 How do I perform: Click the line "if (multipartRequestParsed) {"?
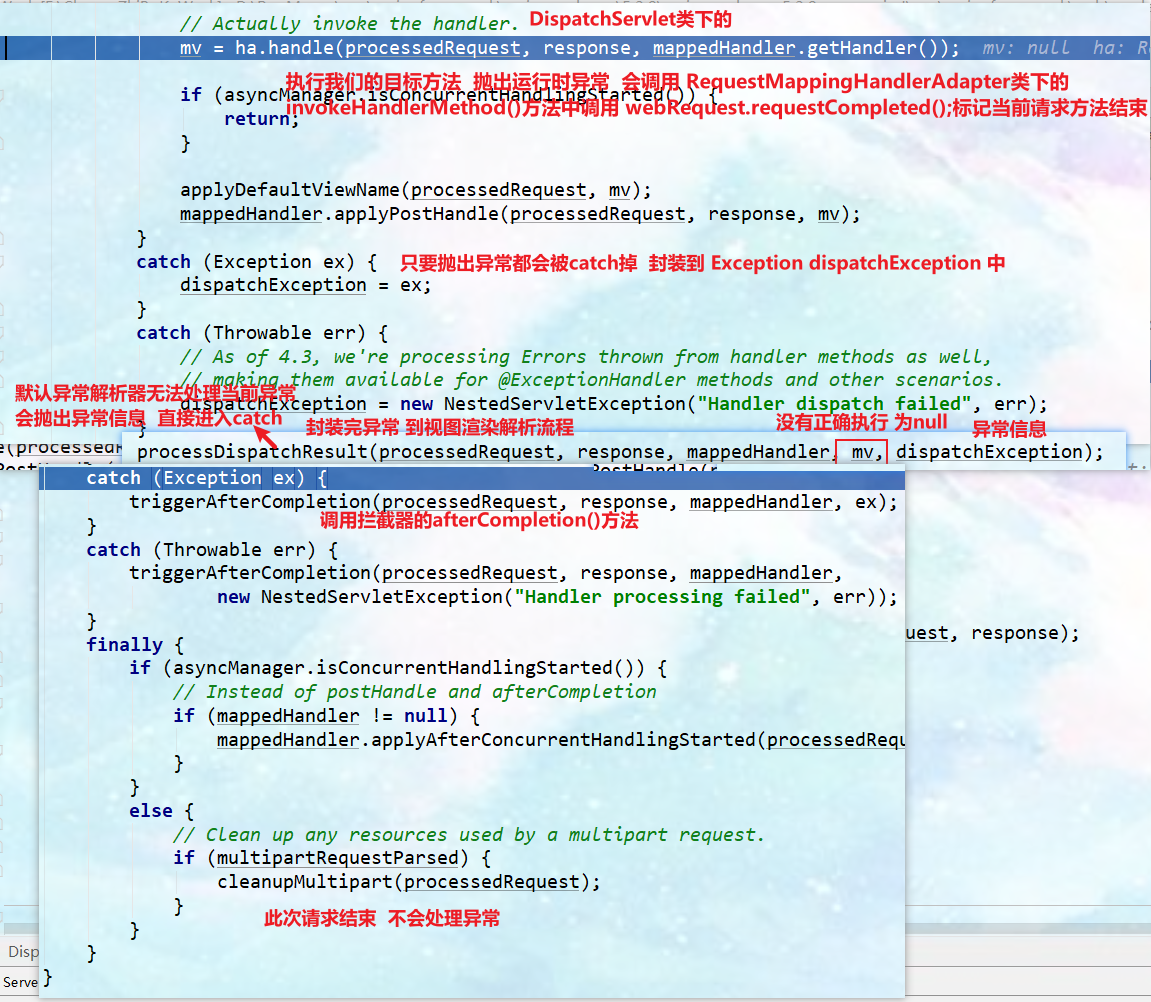[332, 858]
